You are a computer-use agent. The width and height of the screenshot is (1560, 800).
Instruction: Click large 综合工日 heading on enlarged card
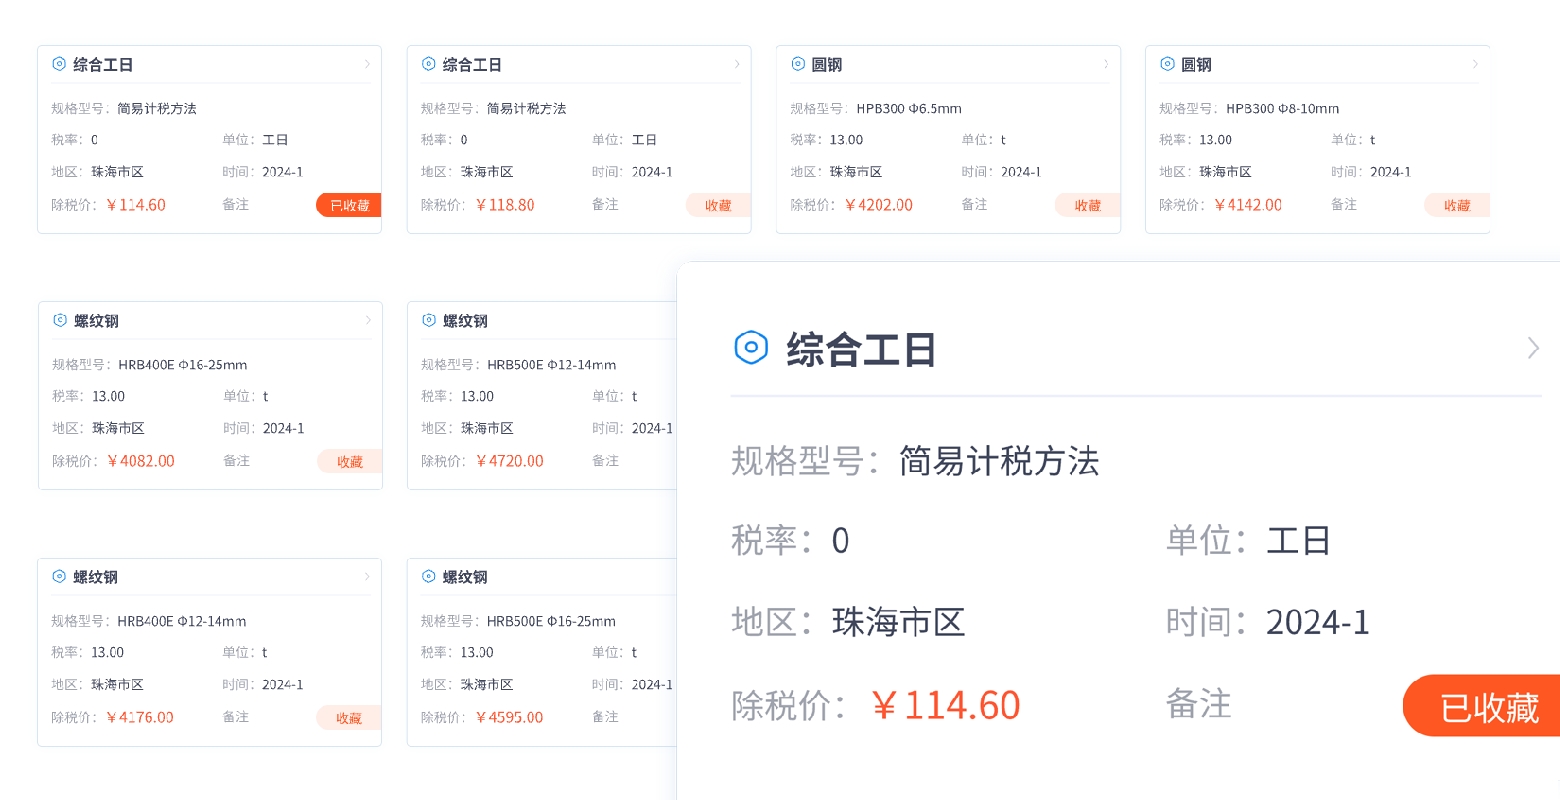click(861, 350)
